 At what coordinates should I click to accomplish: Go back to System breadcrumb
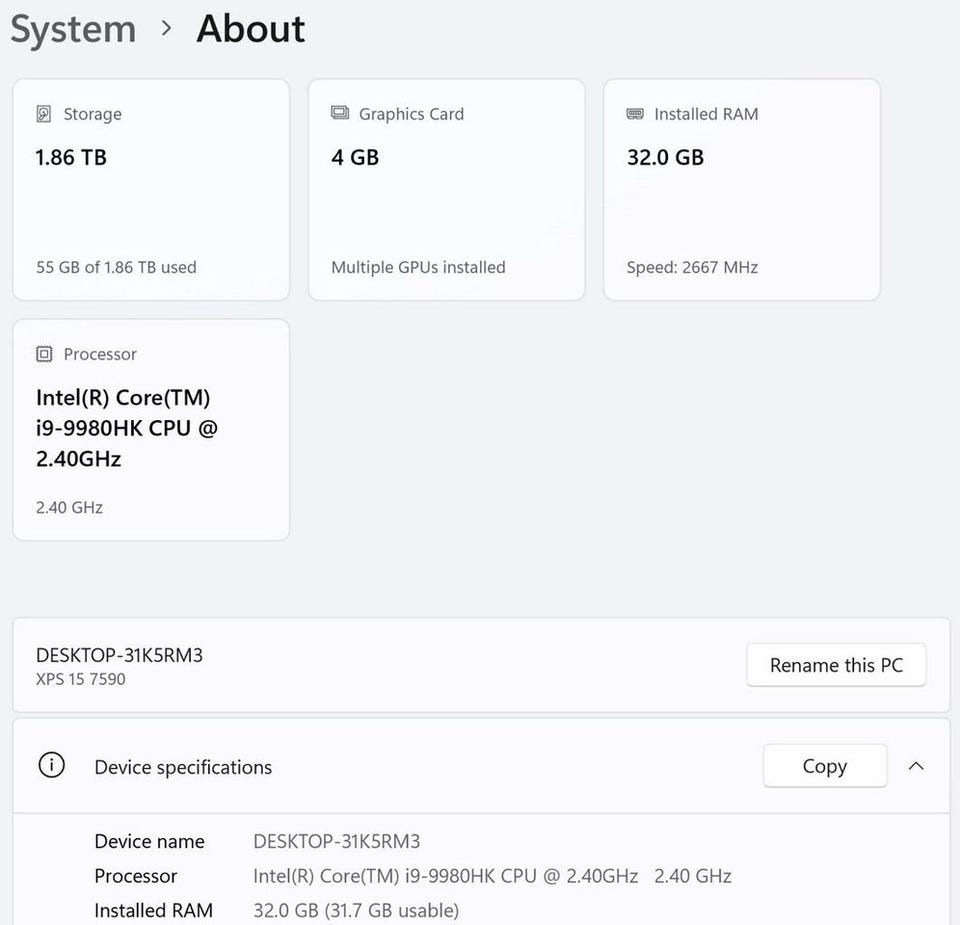[x=73, y=29]
